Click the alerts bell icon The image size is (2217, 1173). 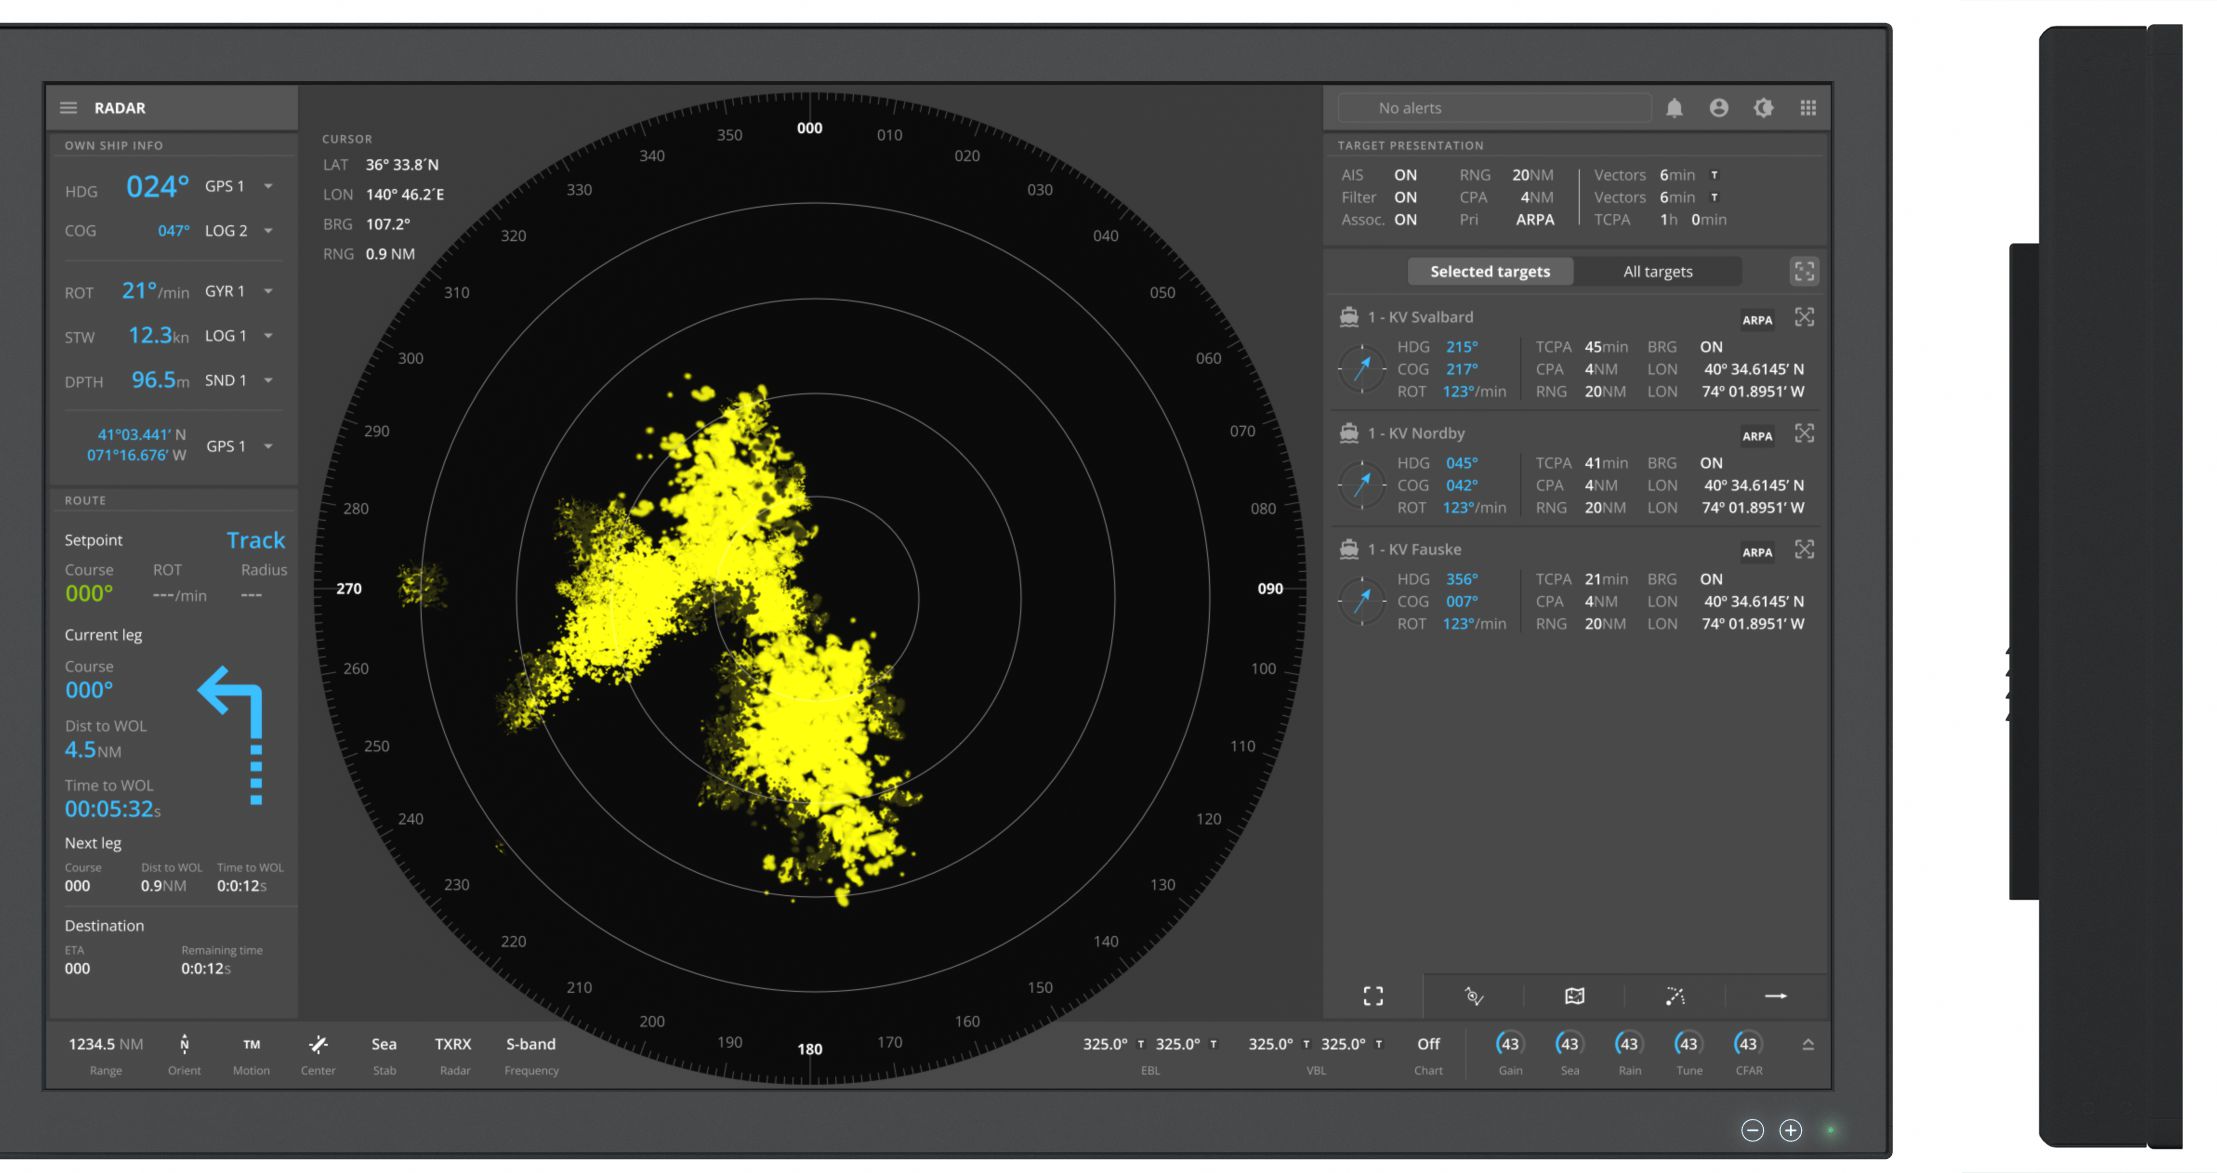[x=1674, y=108]
